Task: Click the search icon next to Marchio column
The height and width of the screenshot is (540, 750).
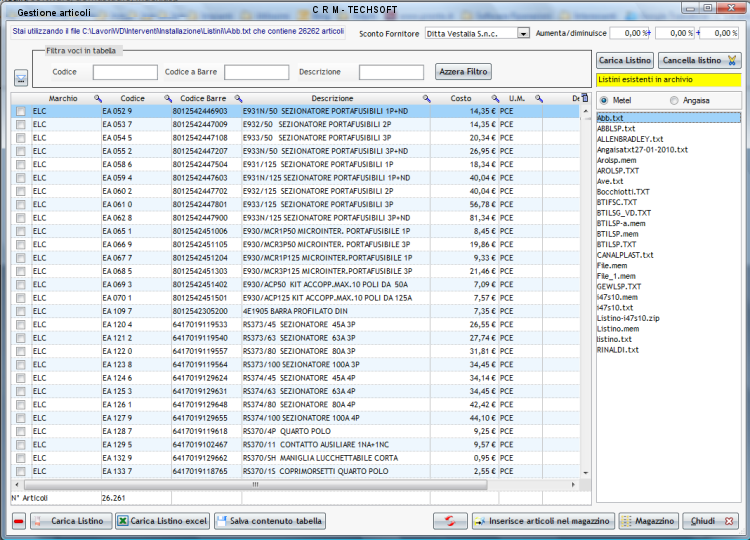Action: coord(98,99)
